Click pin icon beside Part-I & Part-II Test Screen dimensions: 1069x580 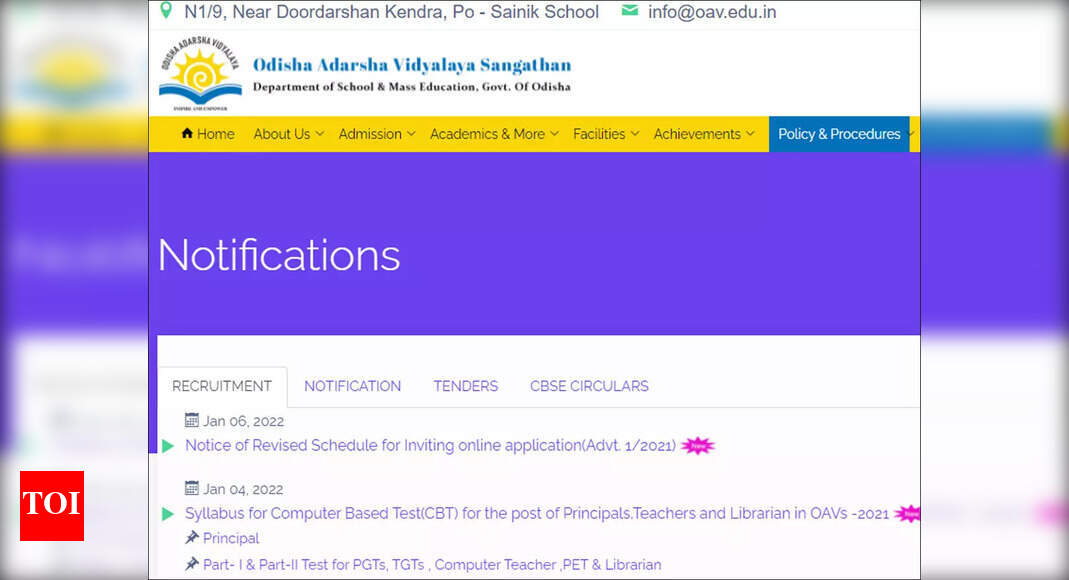pyautogui.click(x=192, y=564)
